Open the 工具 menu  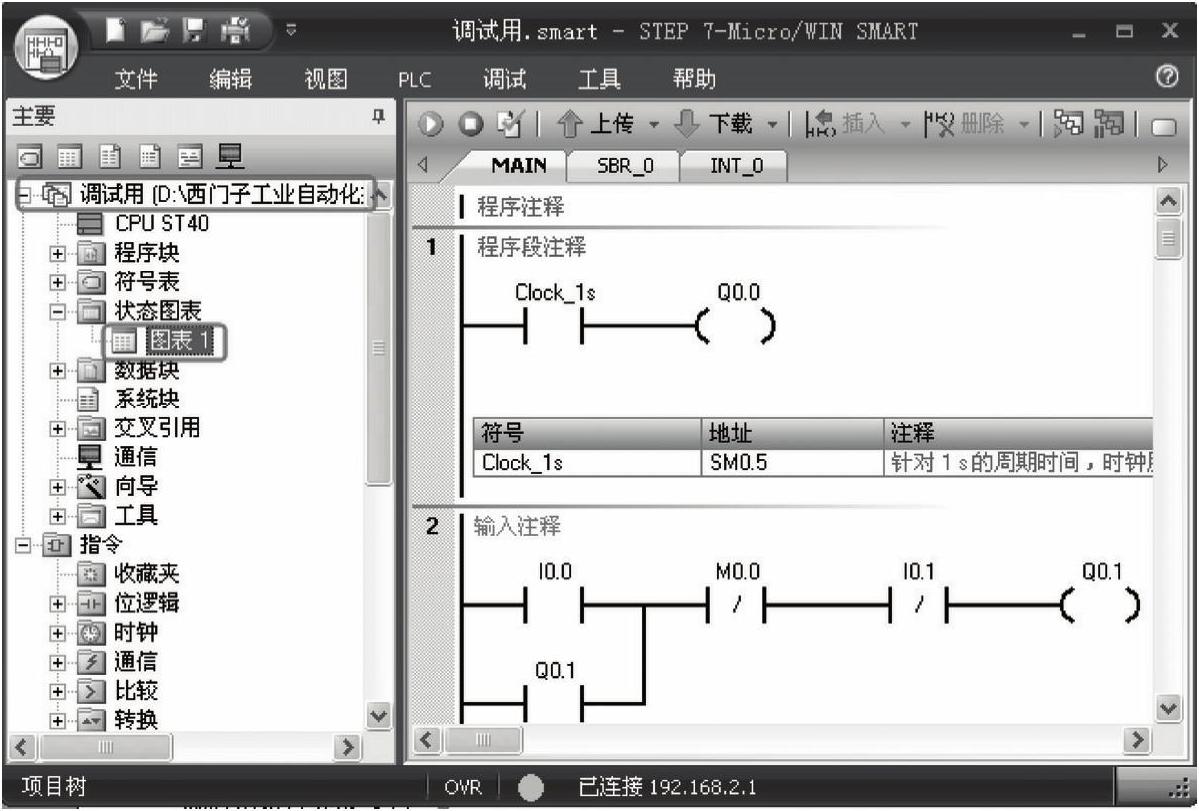(599, 78)
